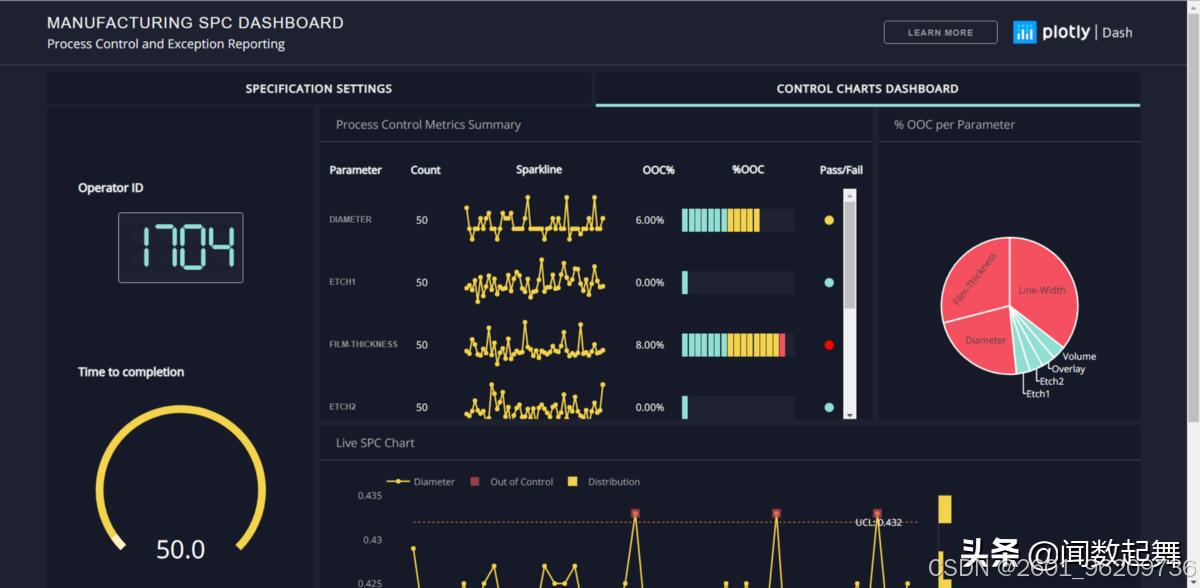Click the Parameter column header
Image resolution: width=1200 pixels, height=588 pixels.
(x=356, y=170)
